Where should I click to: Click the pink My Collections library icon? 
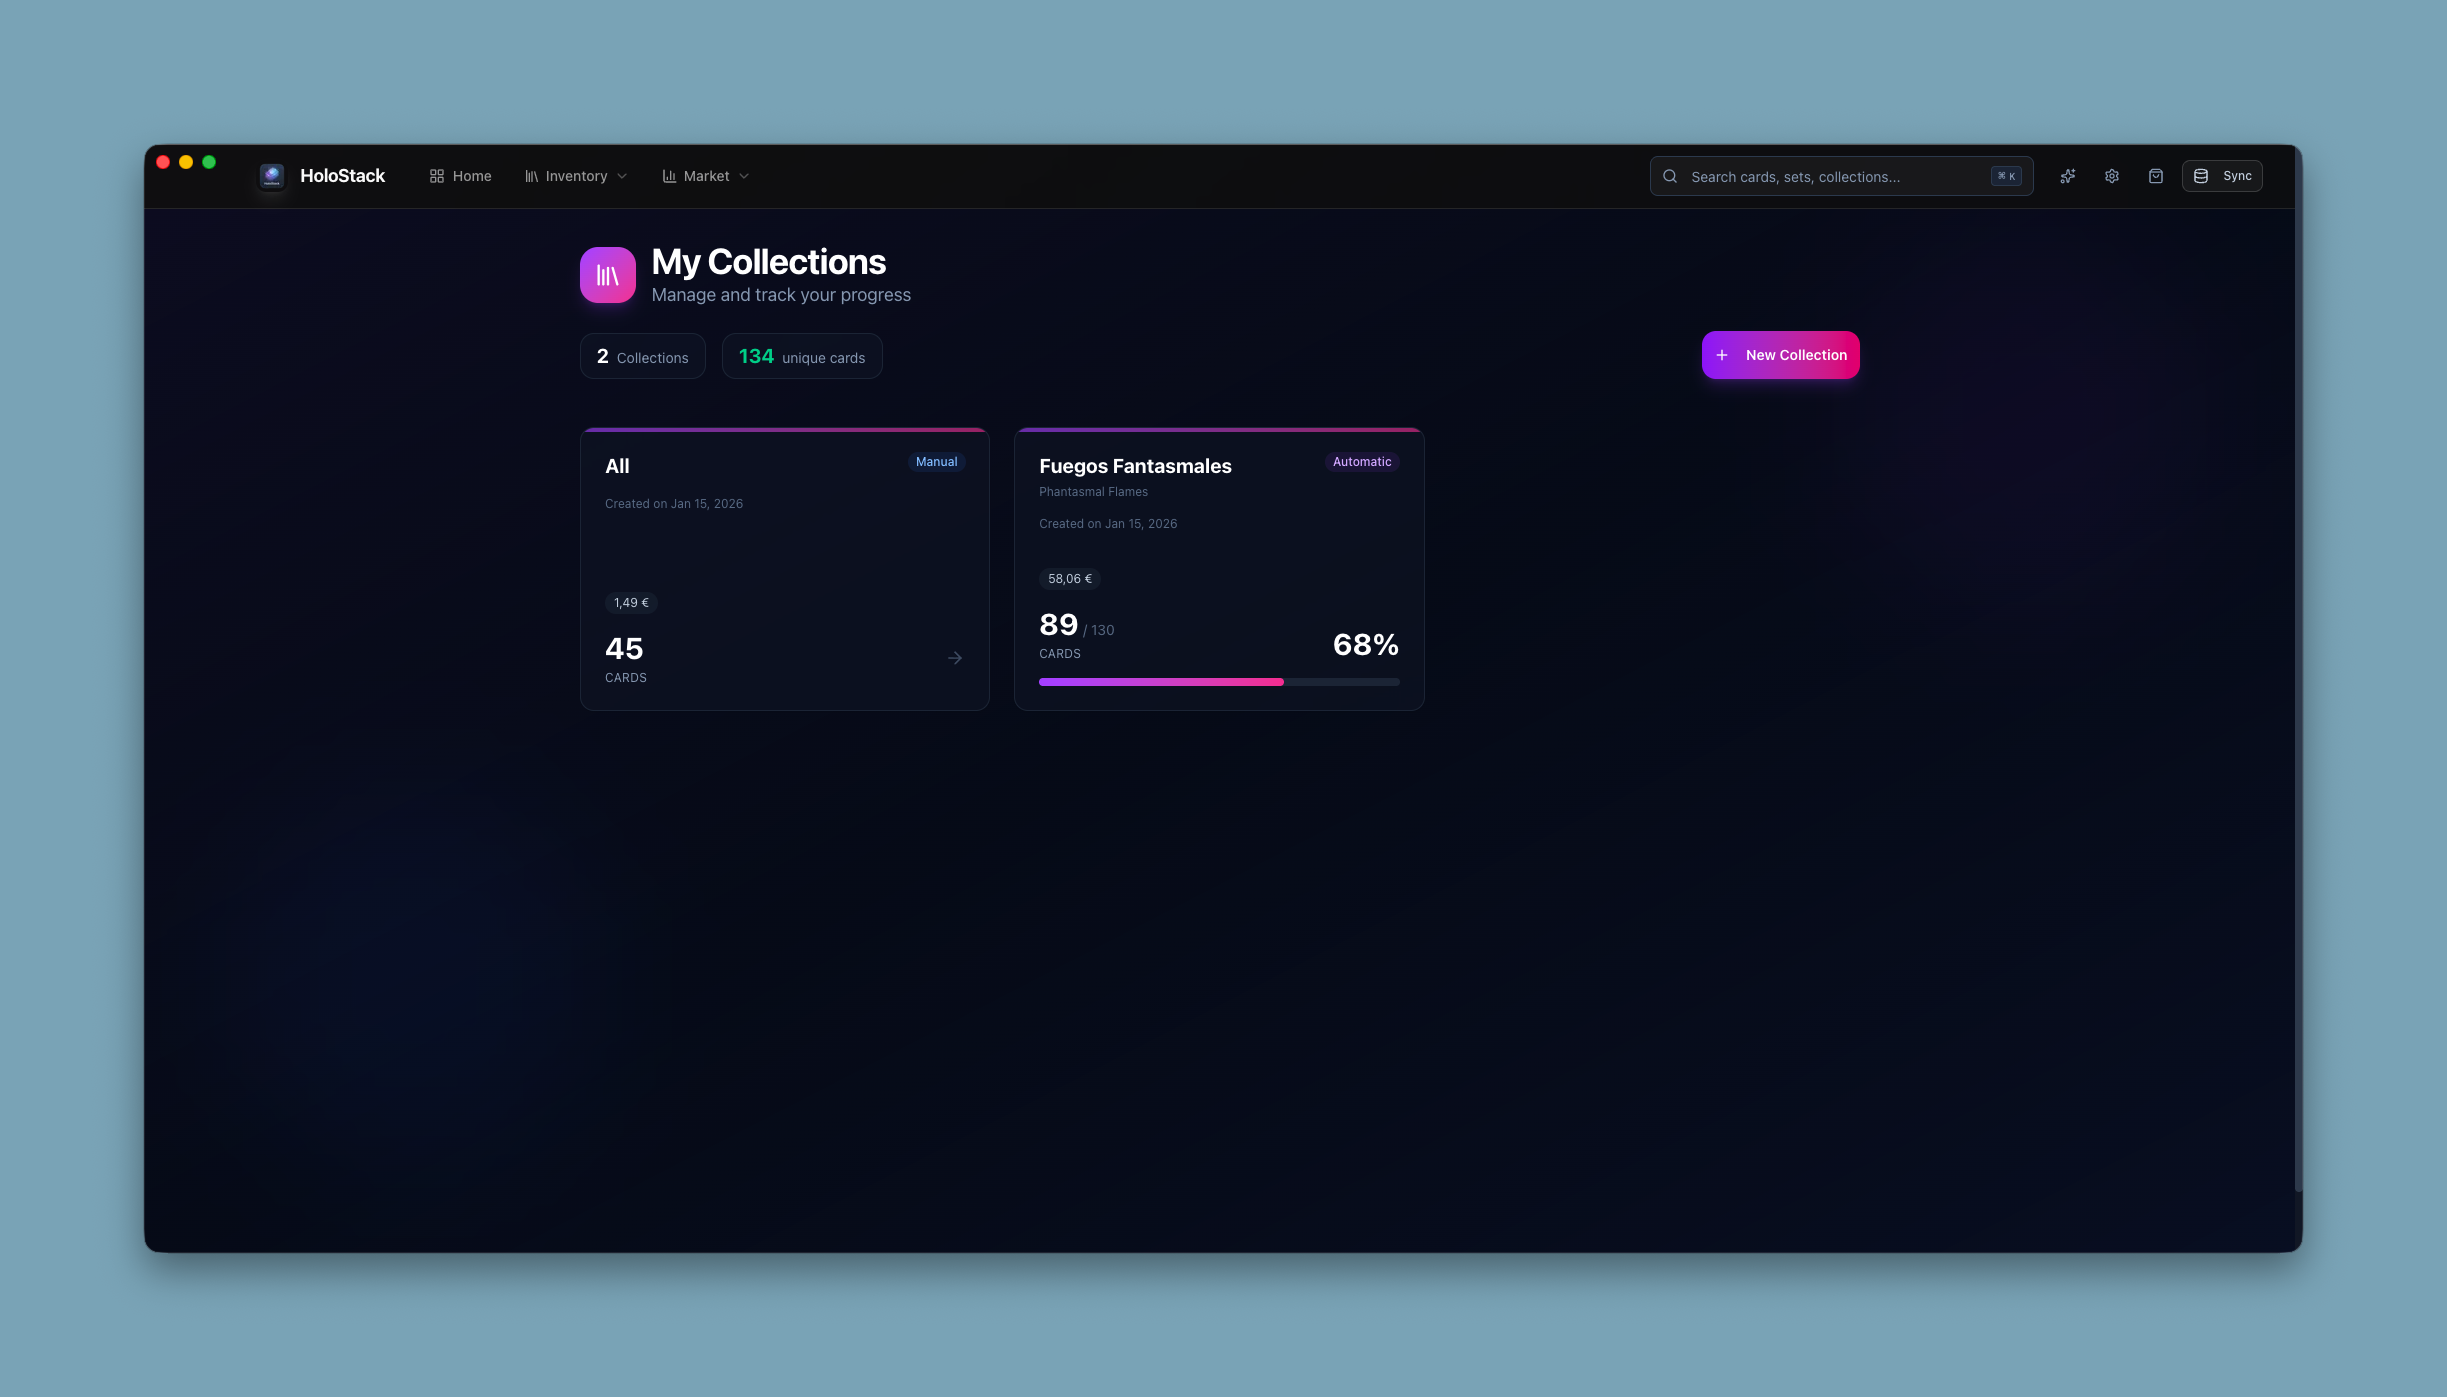click(x=607, y=275)
